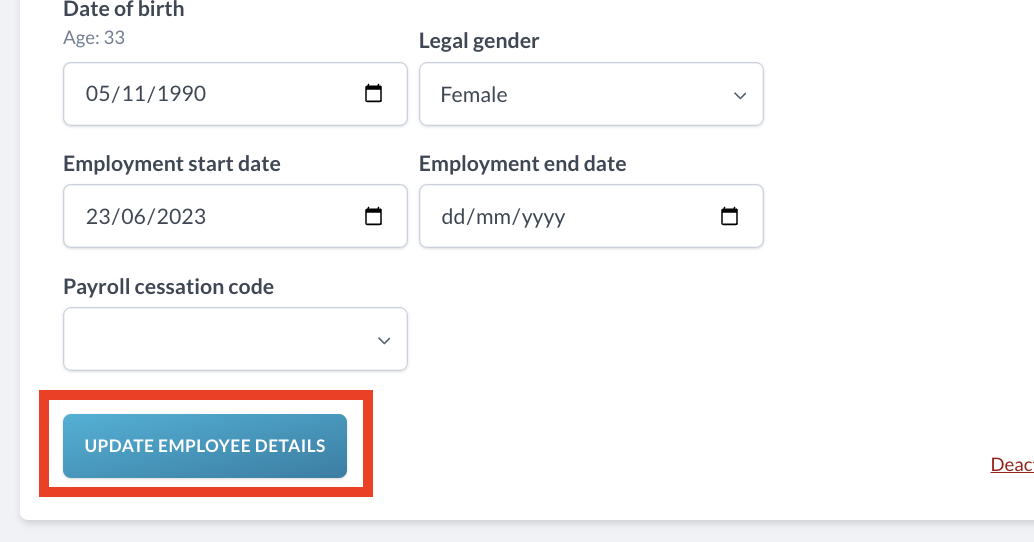Expand the Payroll cessation code dropdown

tap(235, 339)
